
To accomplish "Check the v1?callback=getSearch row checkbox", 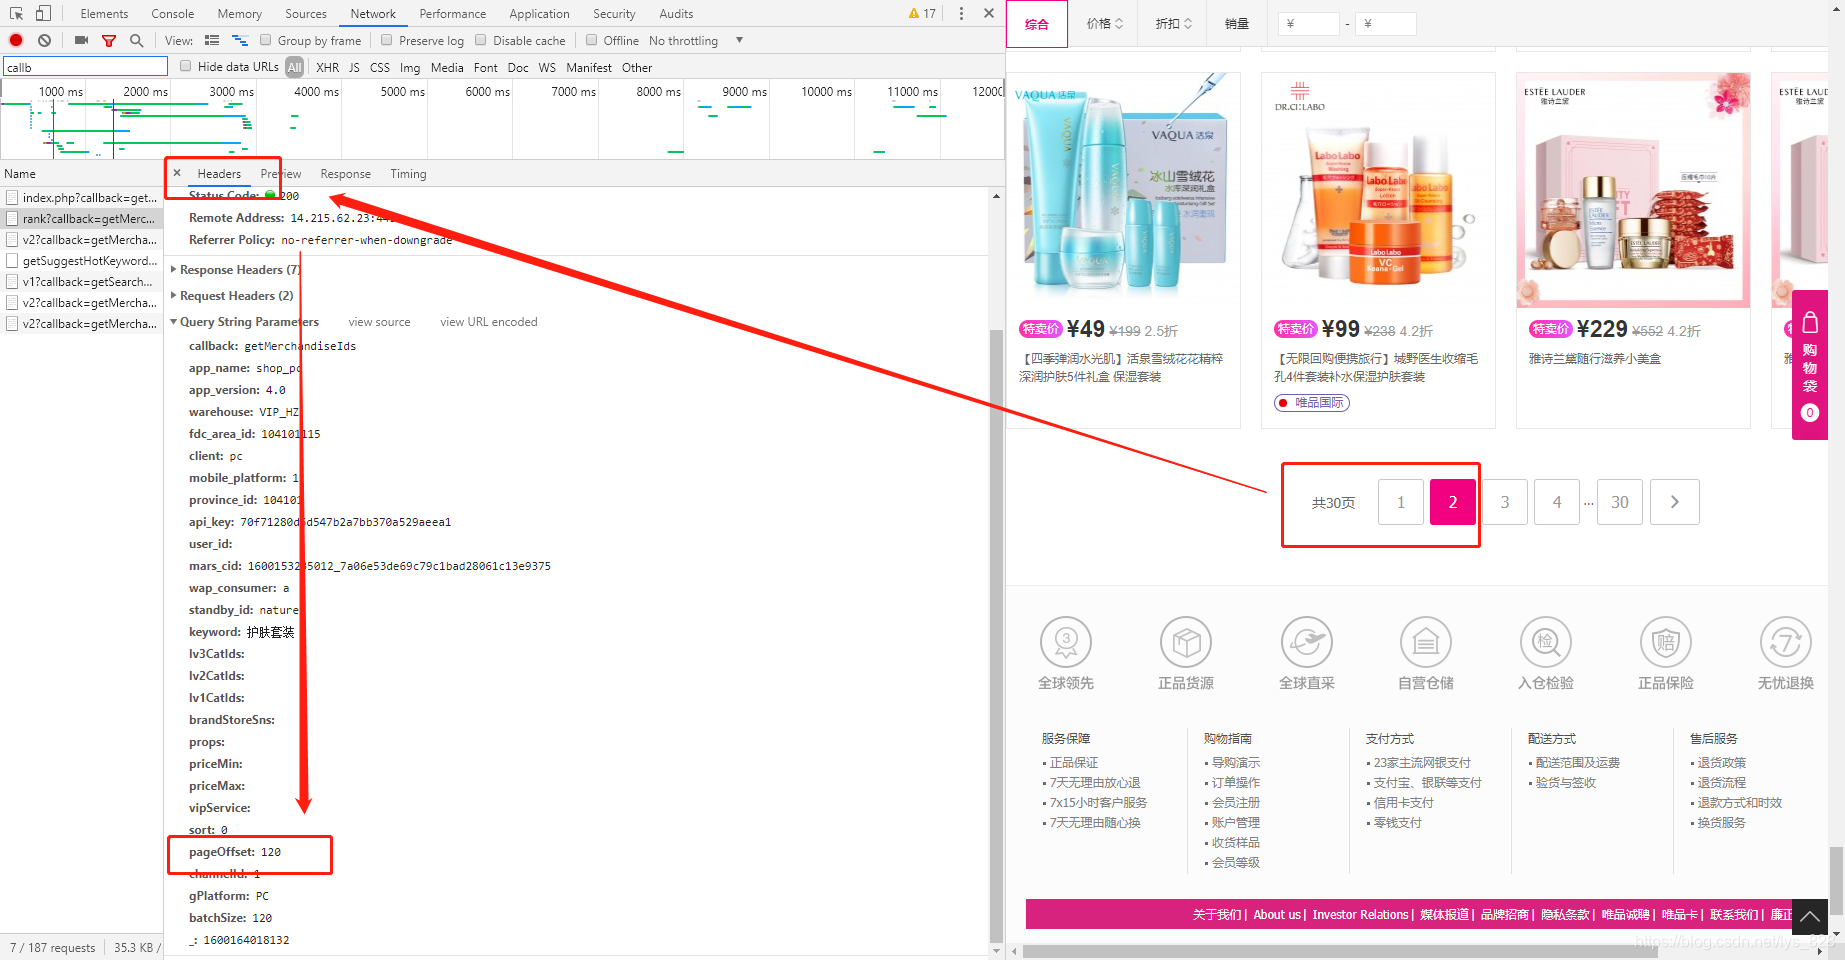I will (12, 282).
